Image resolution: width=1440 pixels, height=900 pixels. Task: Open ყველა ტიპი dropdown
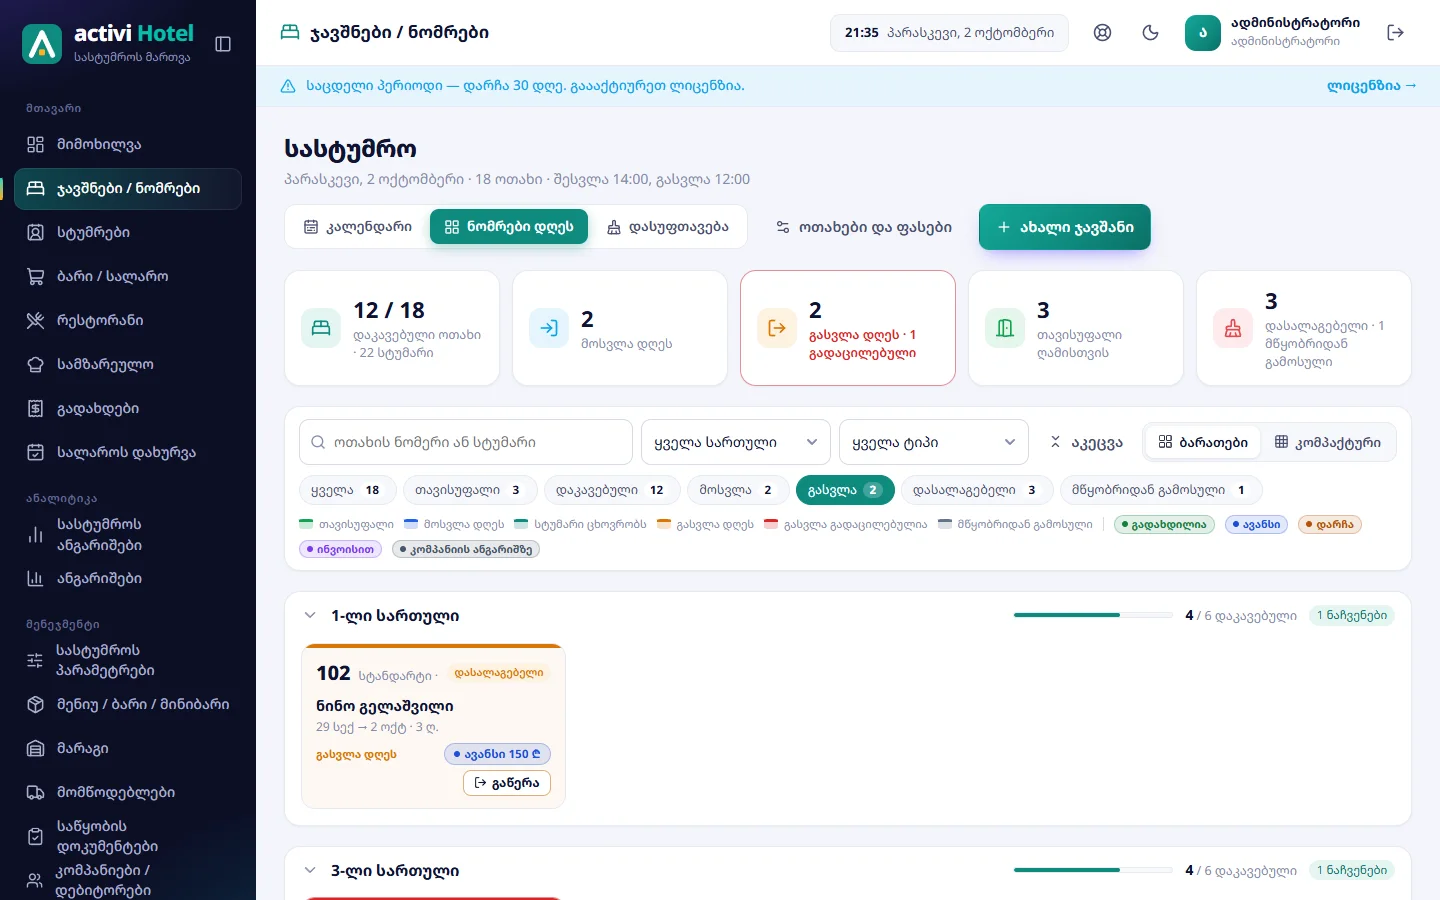[933, 442]
